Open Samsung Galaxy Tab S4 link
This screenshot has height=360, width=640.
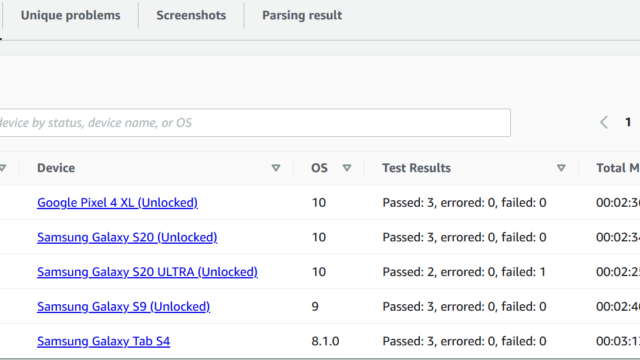pyautogui.click(x=103, y=341)
